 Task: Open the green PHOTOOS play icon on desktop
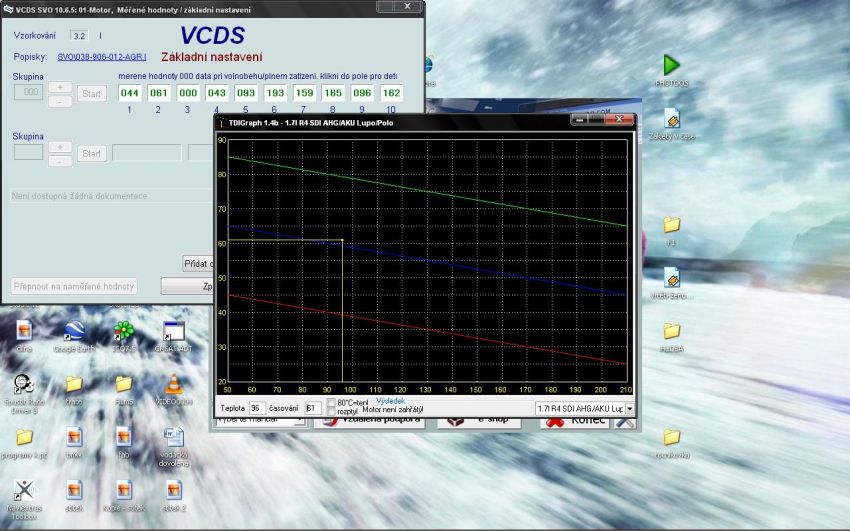coord(671,66)
